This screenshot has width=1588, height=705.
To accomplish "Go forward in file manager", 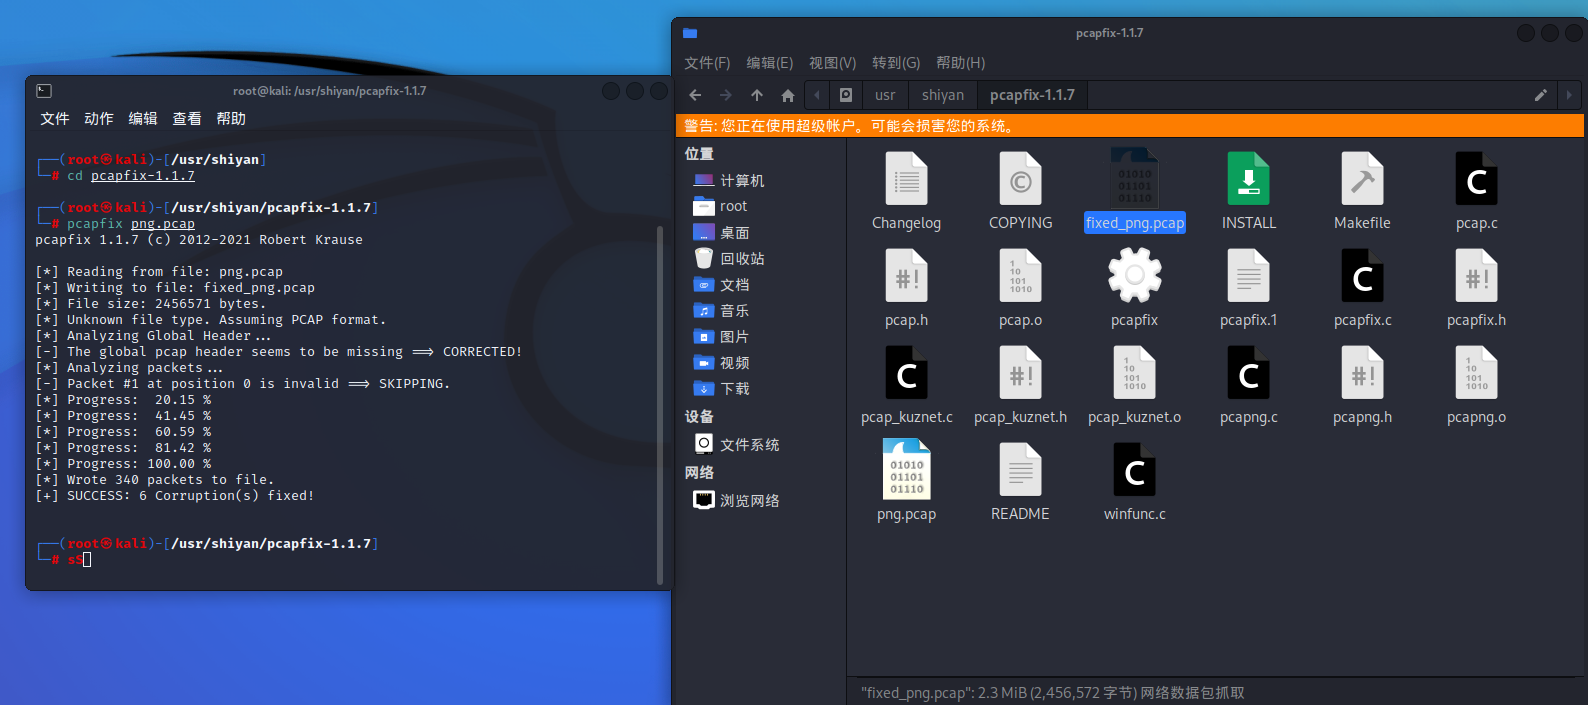I will [x=726, y=95].
